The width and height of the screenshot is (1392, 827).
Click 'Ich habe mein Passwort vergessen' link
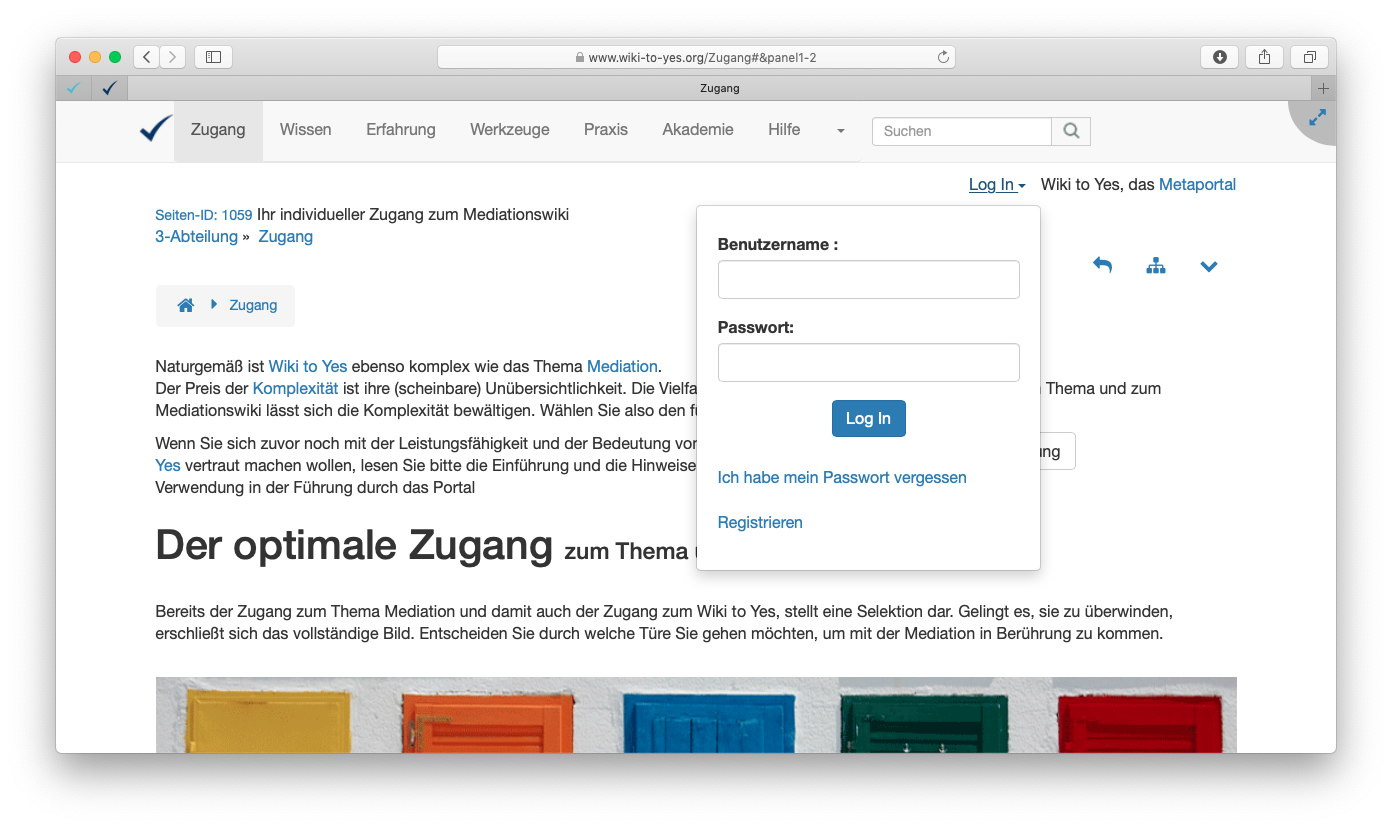click(842, 478)
